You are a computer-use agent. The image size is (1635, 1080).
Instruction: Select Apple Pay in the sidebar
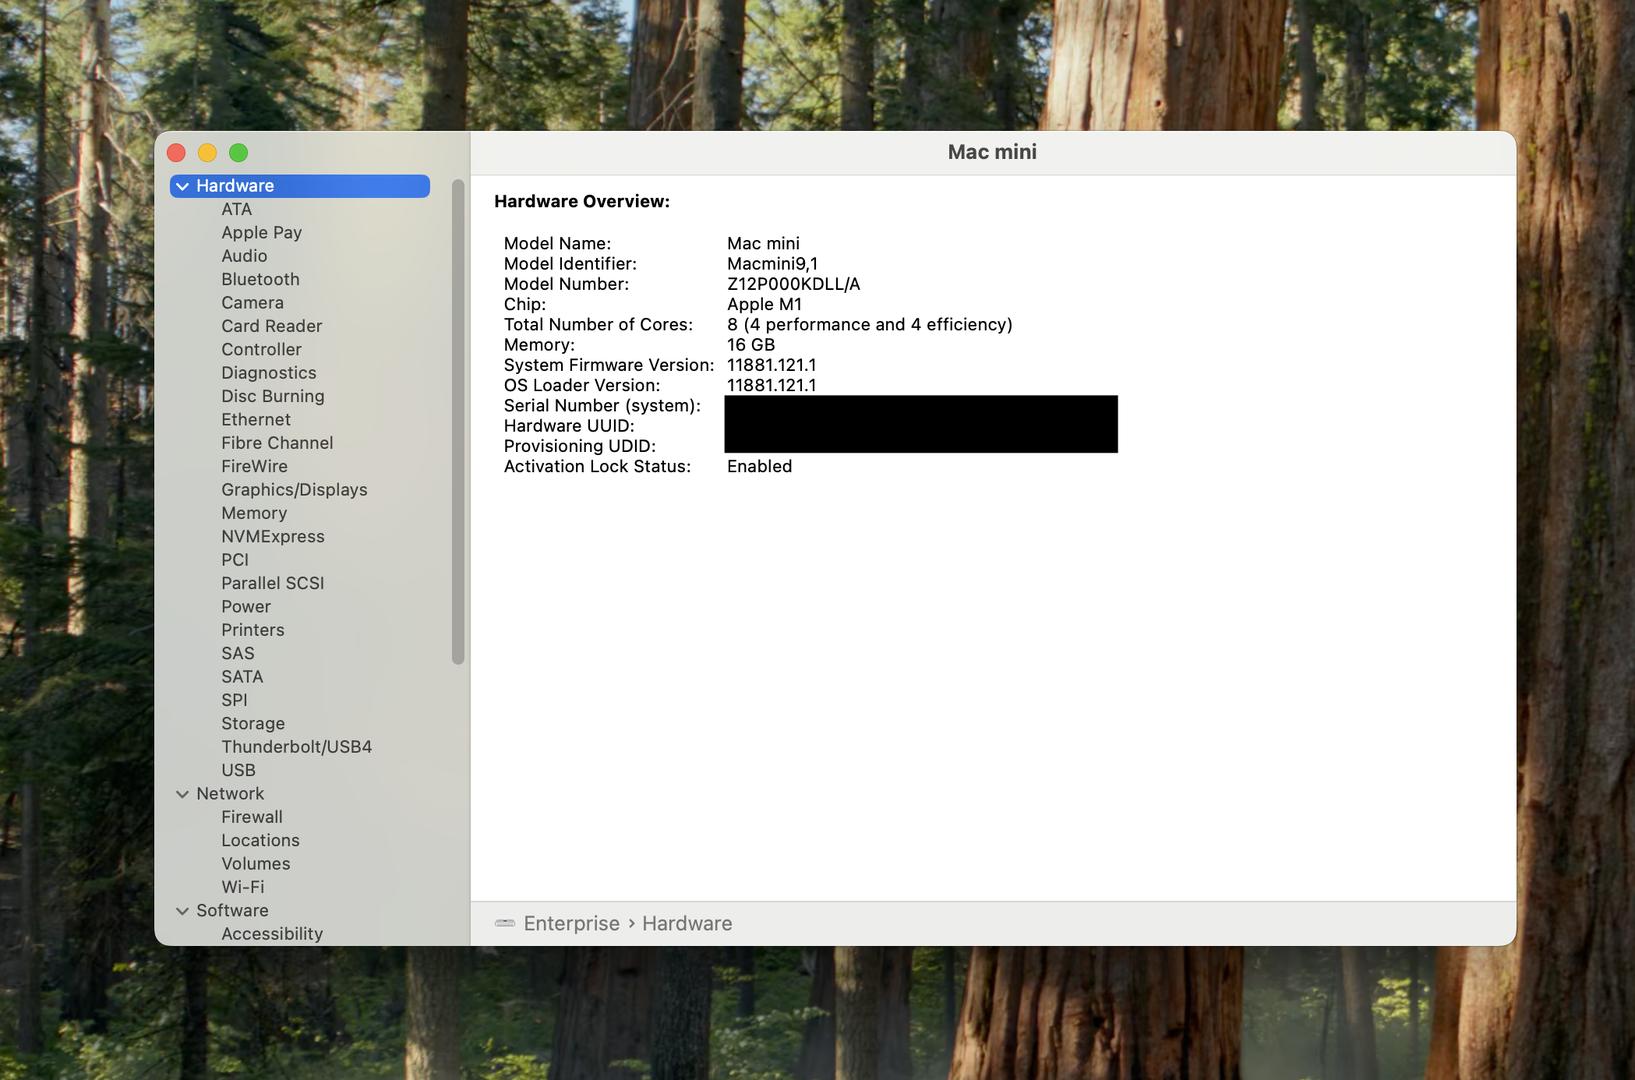(x=261, y=232)
